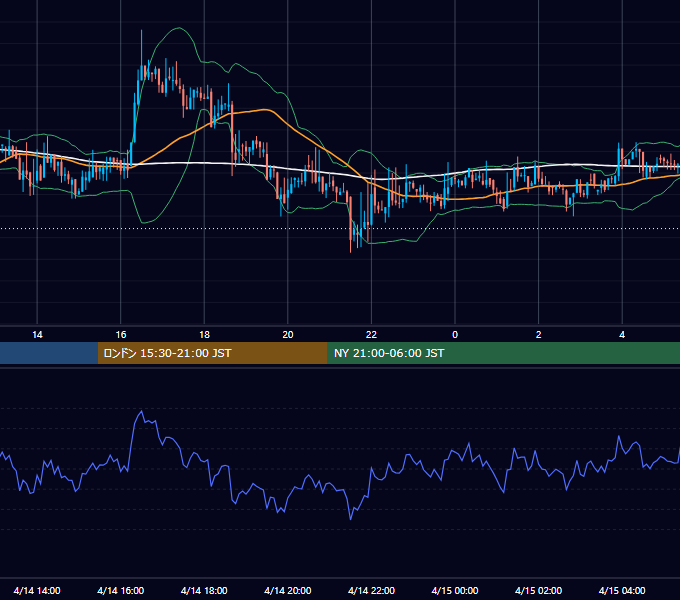This screenshot has height=600, width=680.
Task: Click the upper Bollinger band peak after 16:00
Action: [178, 28]
